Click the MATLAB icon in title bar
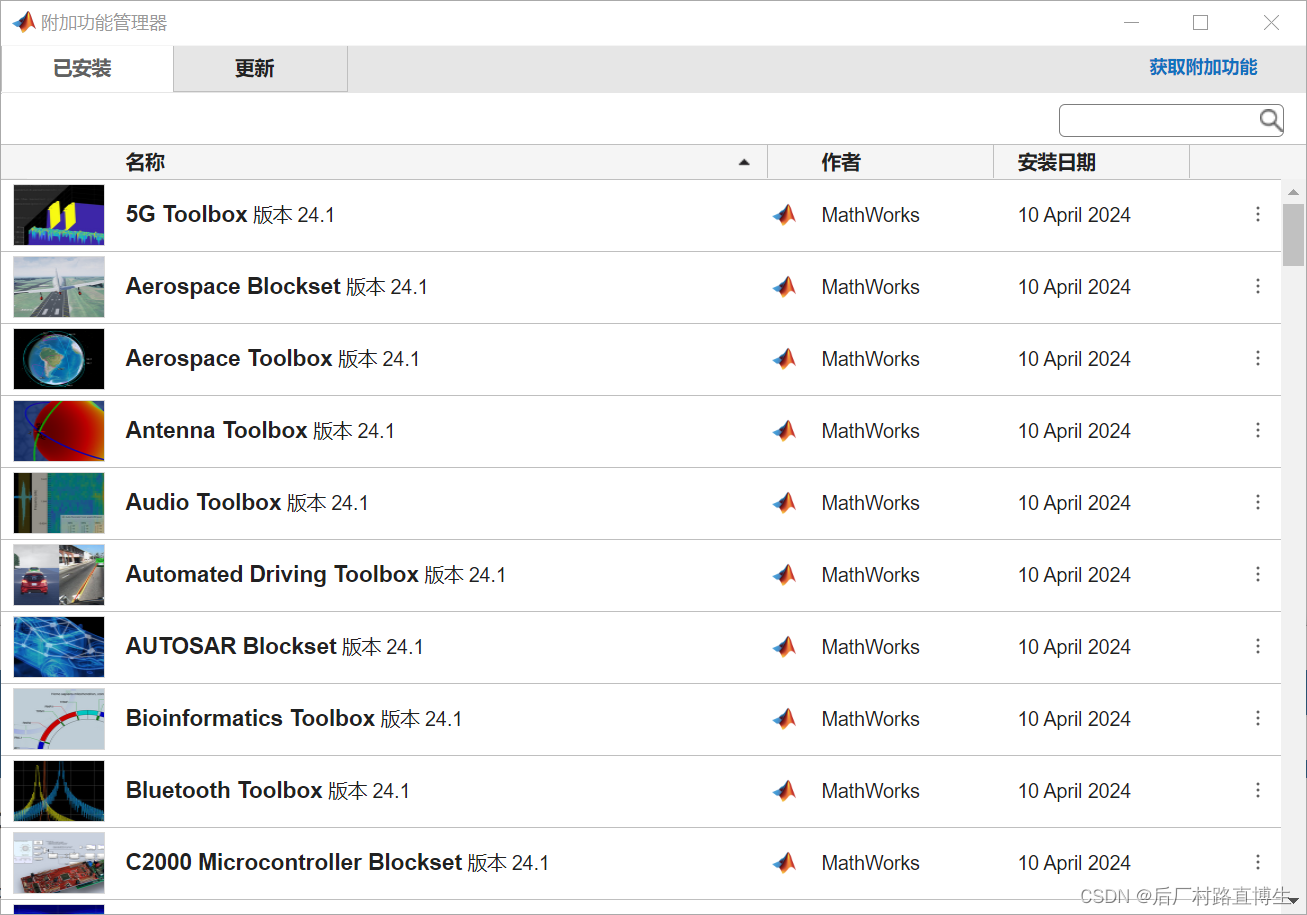This screenshot has height=915, width=1307. click(24, 22)
